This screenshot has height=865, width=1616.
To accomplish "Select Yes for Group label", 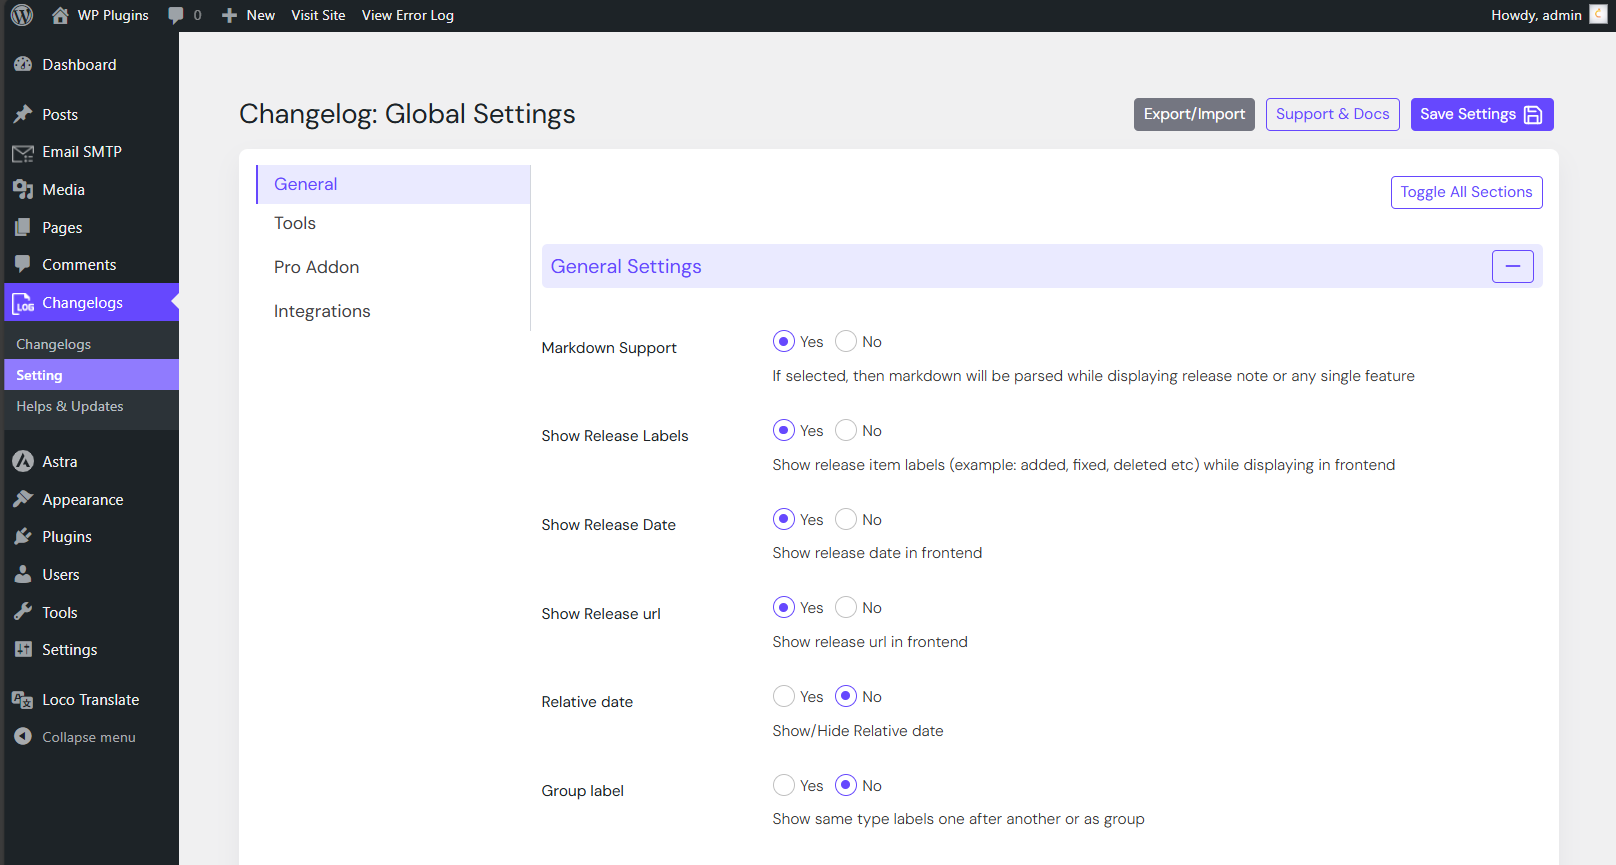I will pyautogui.click(x=784, y=785).
